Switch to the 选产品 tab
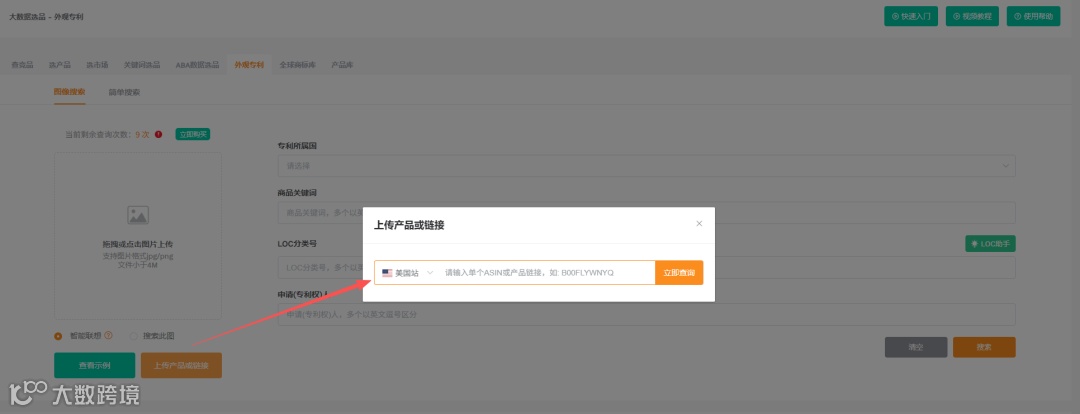1080x414 pixels. click(60, 65)
